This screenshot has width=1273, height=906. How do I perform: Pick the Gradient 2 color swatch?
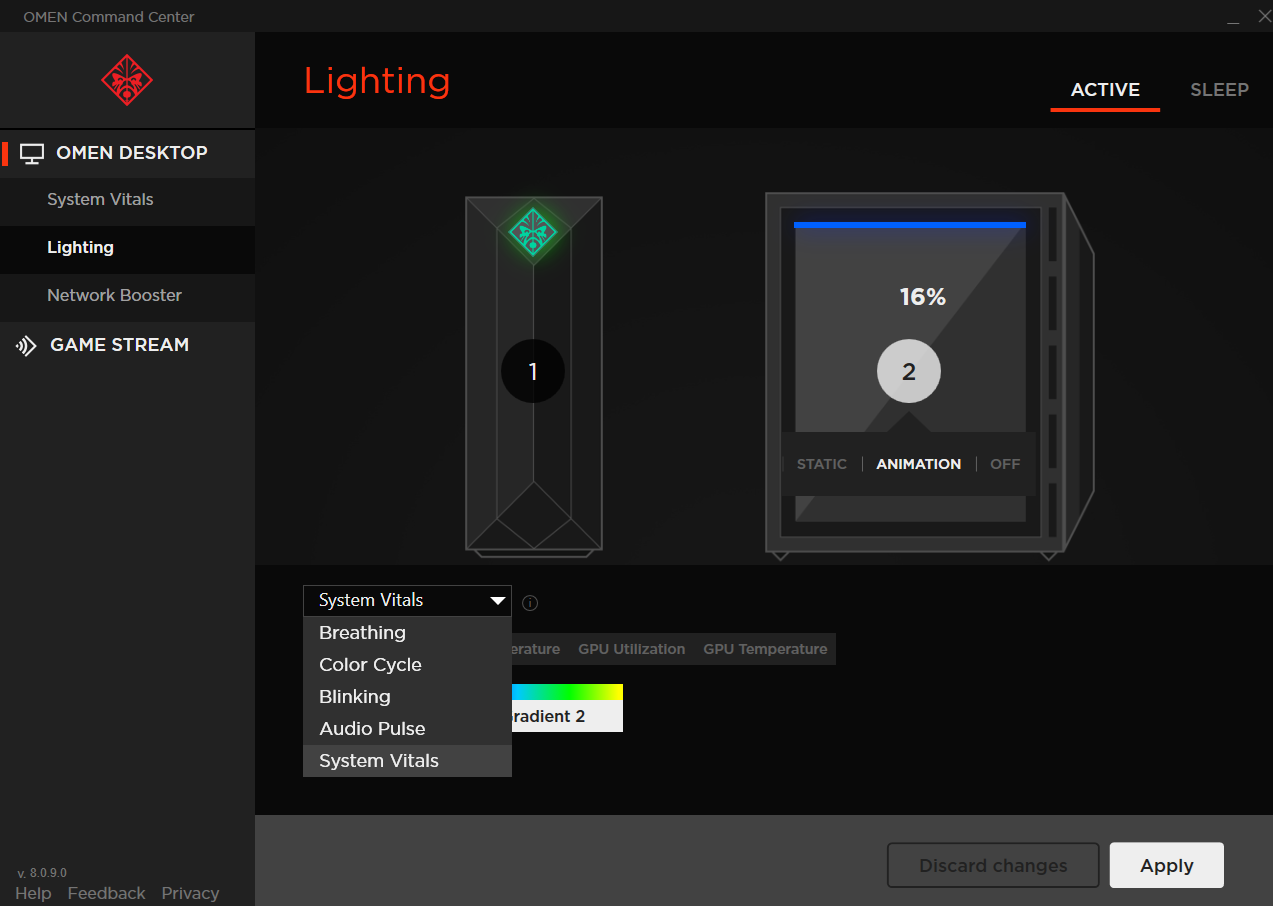(x=567, y=708)
